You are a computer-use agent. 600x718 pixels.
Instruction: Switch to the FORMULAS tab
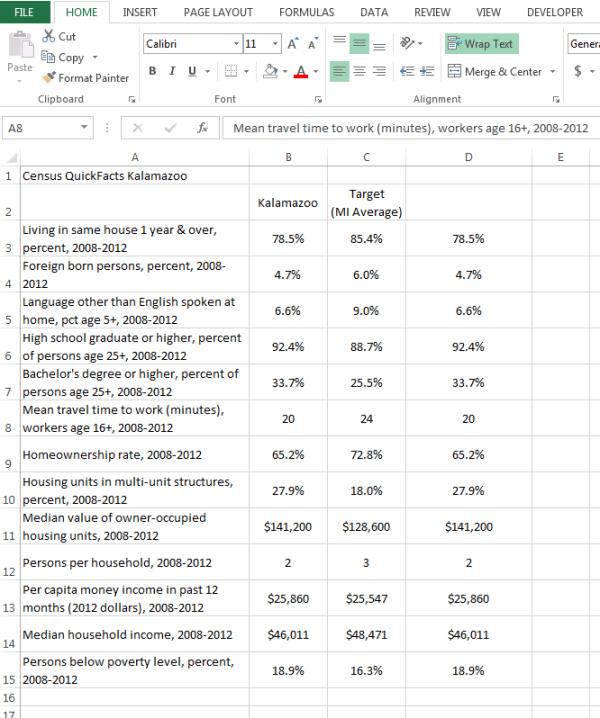306,12
